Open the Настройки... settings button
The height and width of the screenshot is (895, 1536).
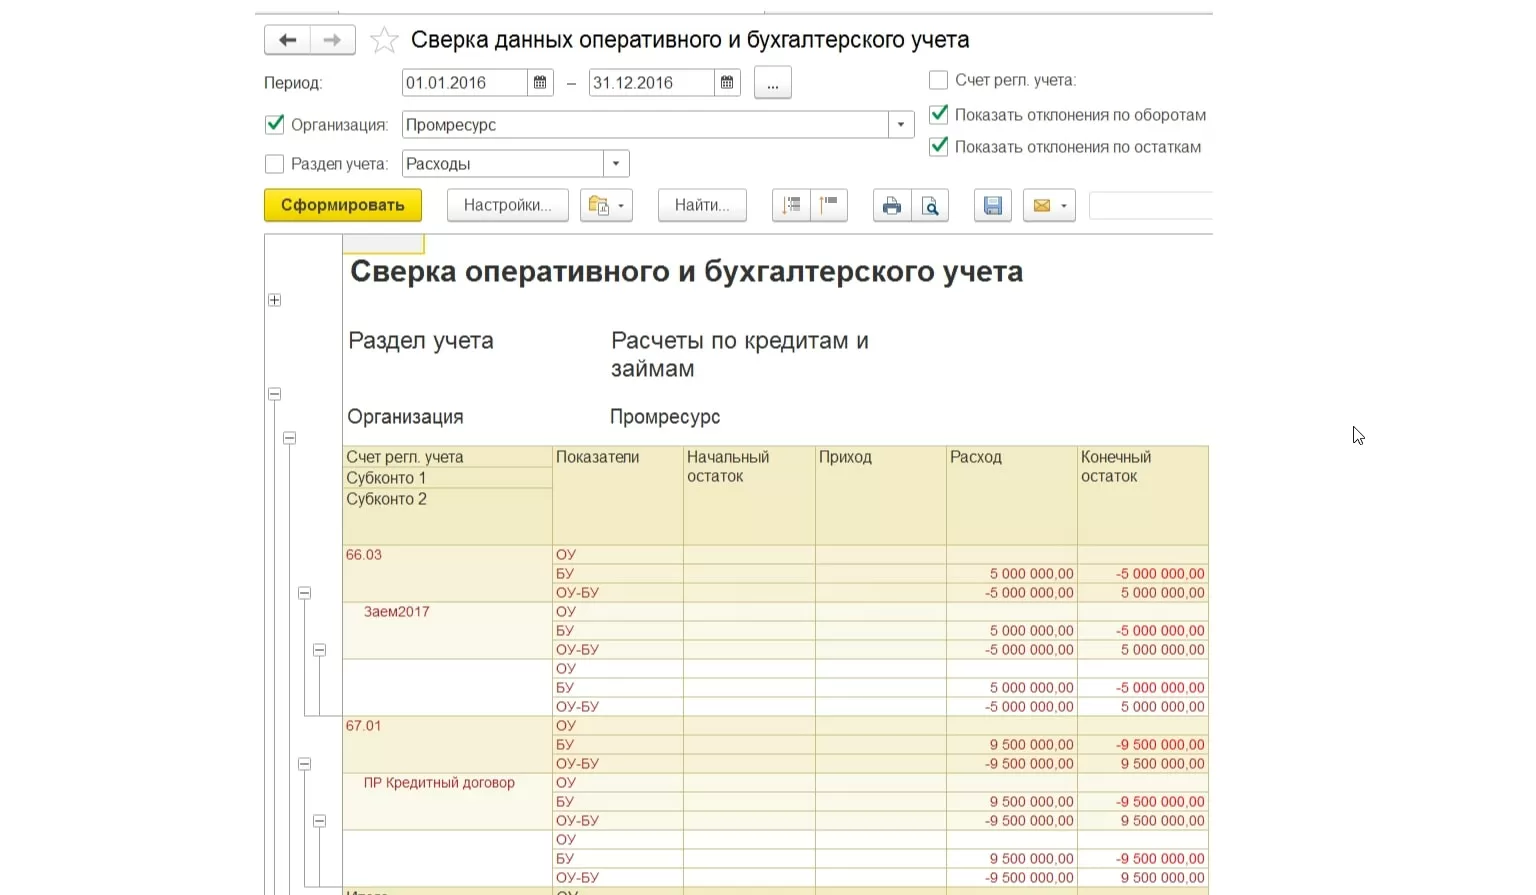point(507,205)
